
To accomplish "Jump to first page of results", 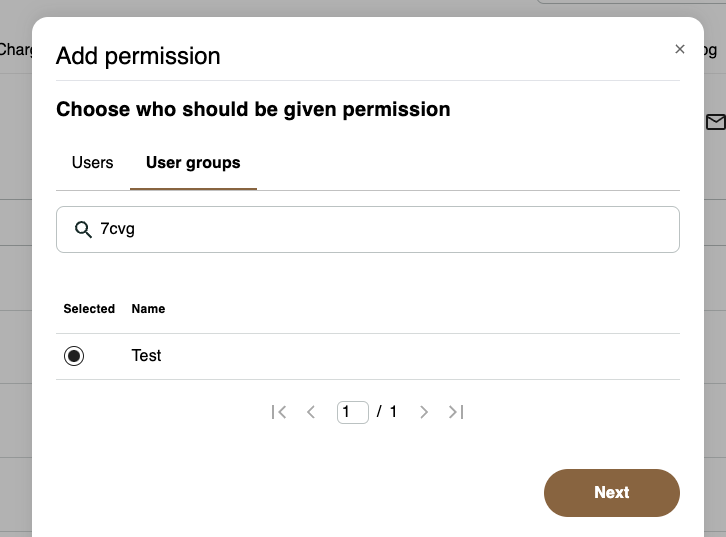I will (279, 412).
